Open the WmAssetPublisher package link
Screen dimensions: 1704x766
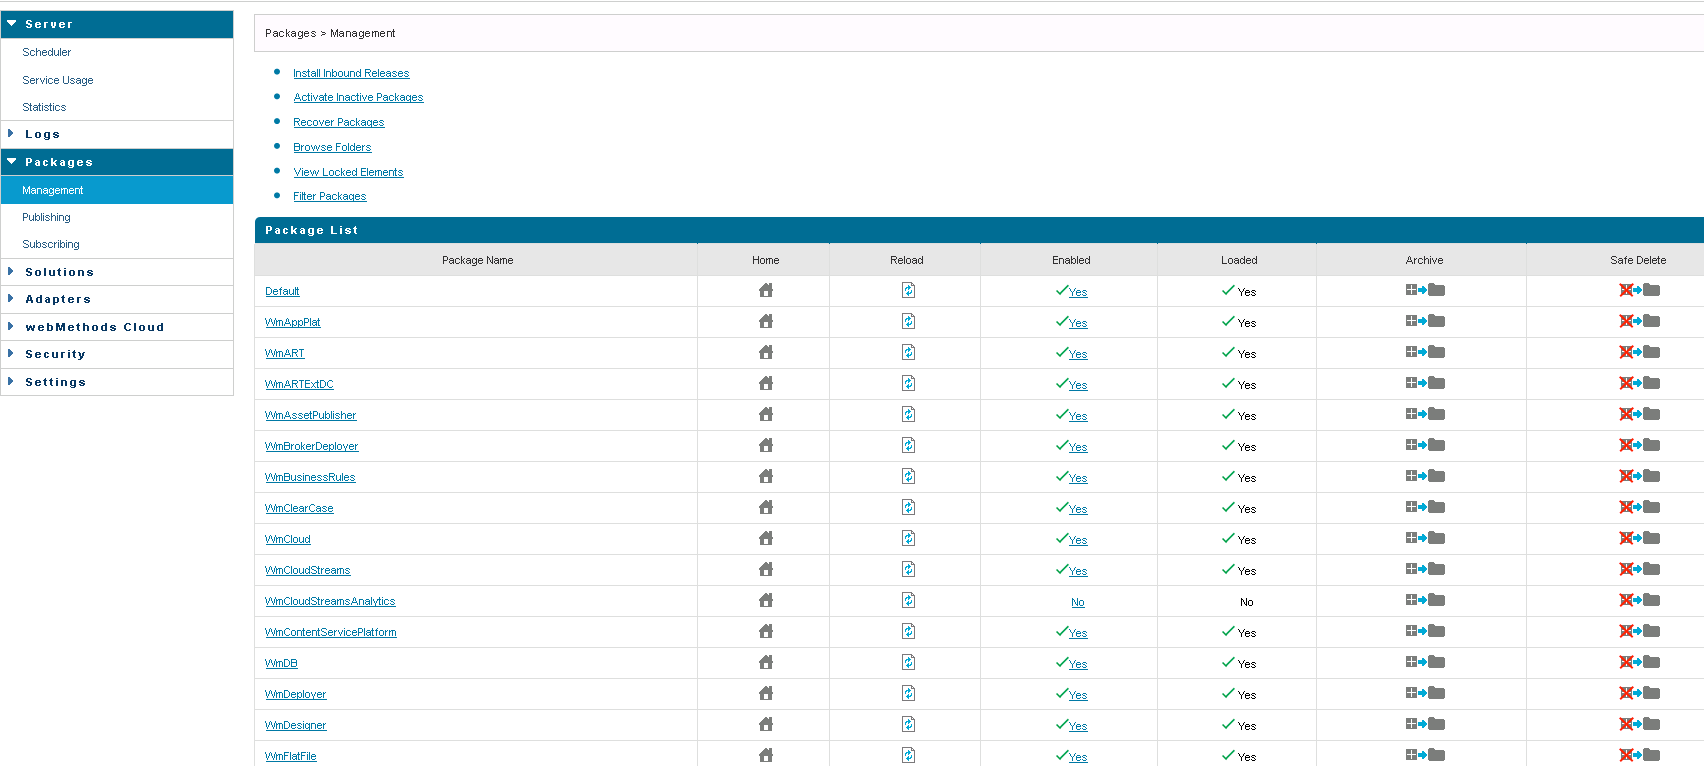310,415
